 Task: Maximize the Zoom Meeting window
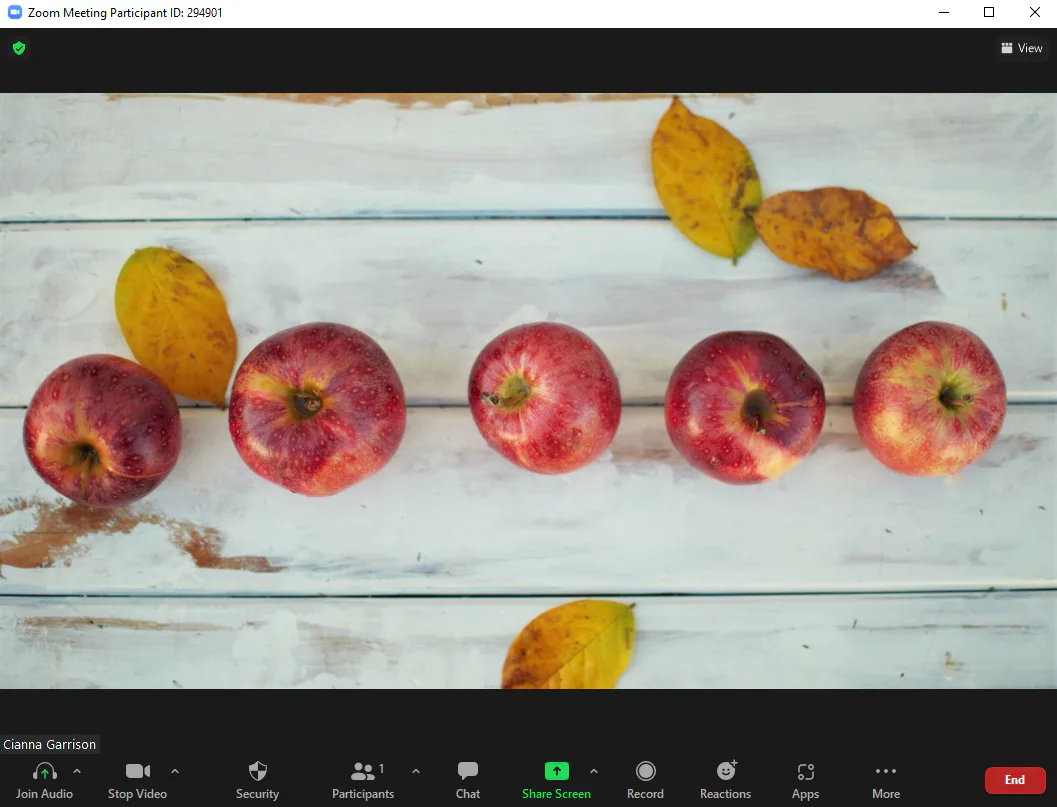coord(989,12)
